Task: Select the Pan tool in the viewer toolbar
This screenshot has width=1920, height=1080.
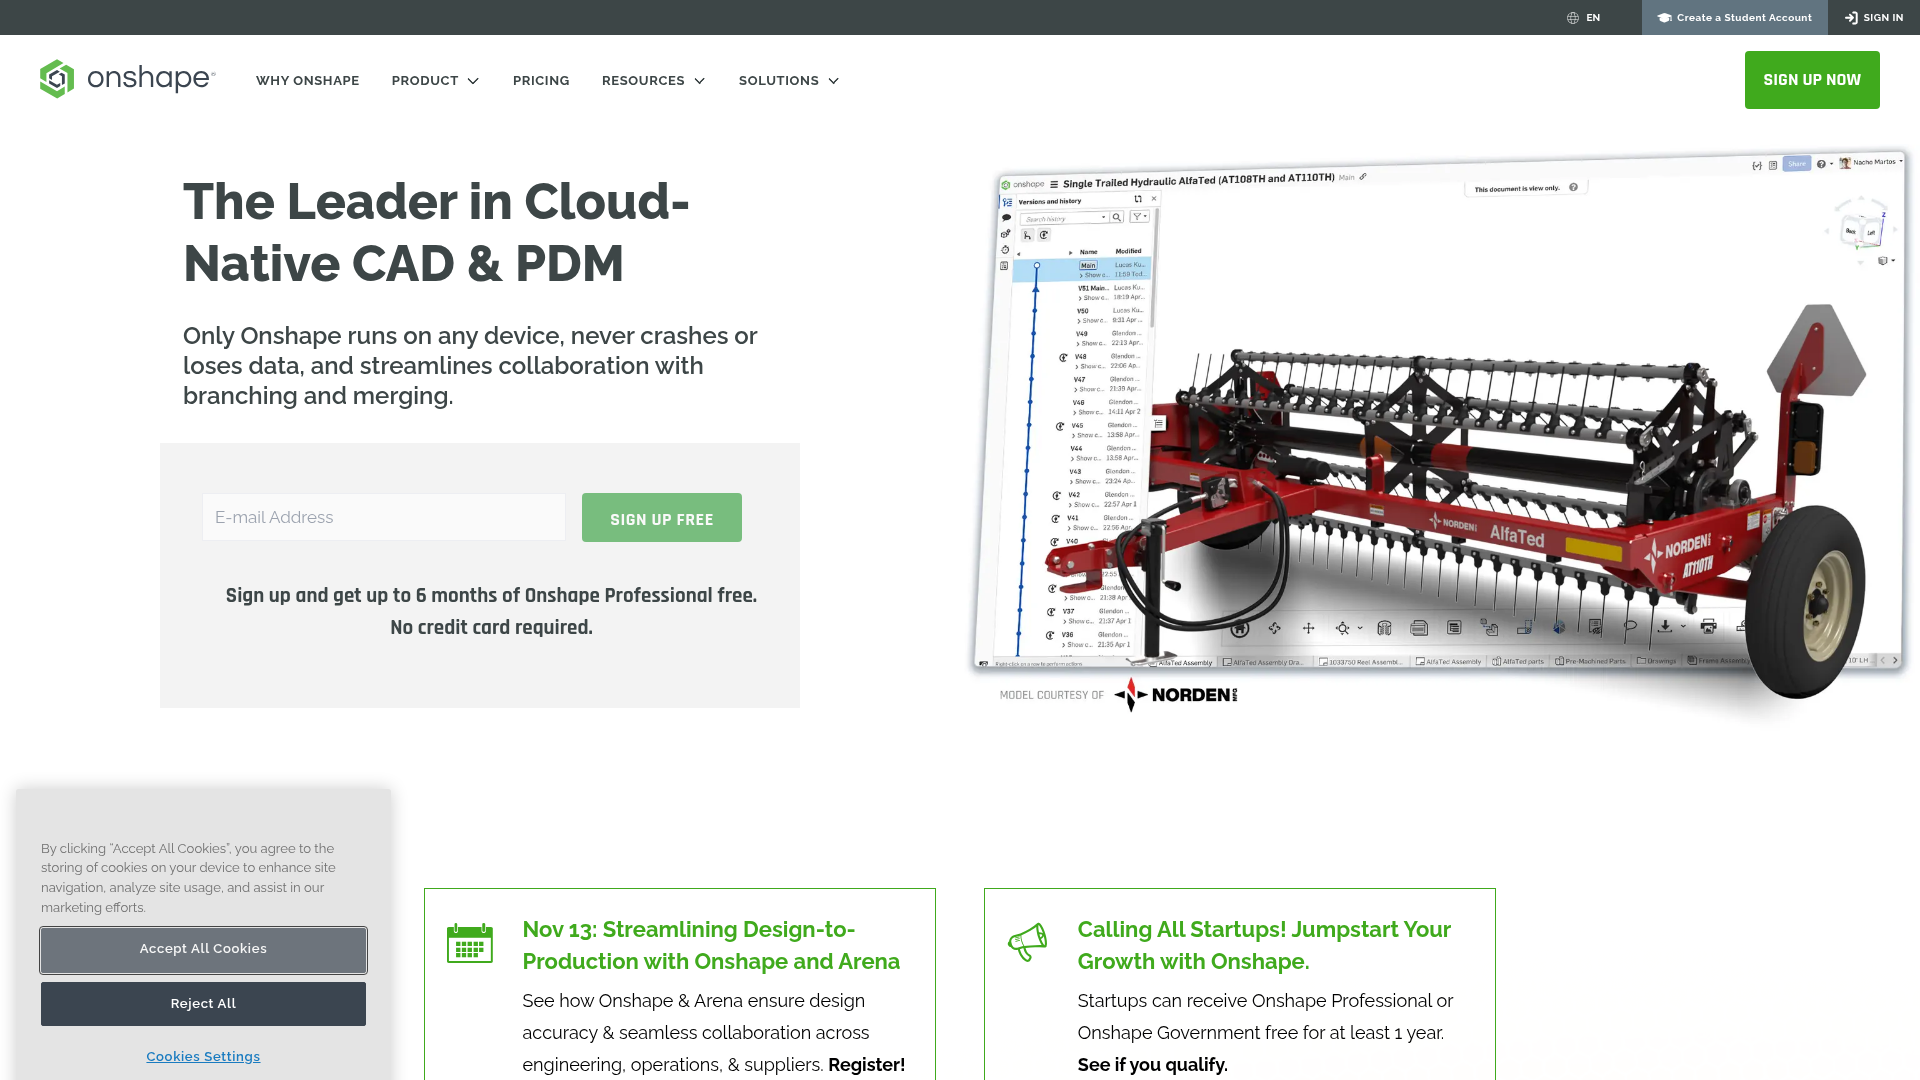Action: coord(1308,628)
